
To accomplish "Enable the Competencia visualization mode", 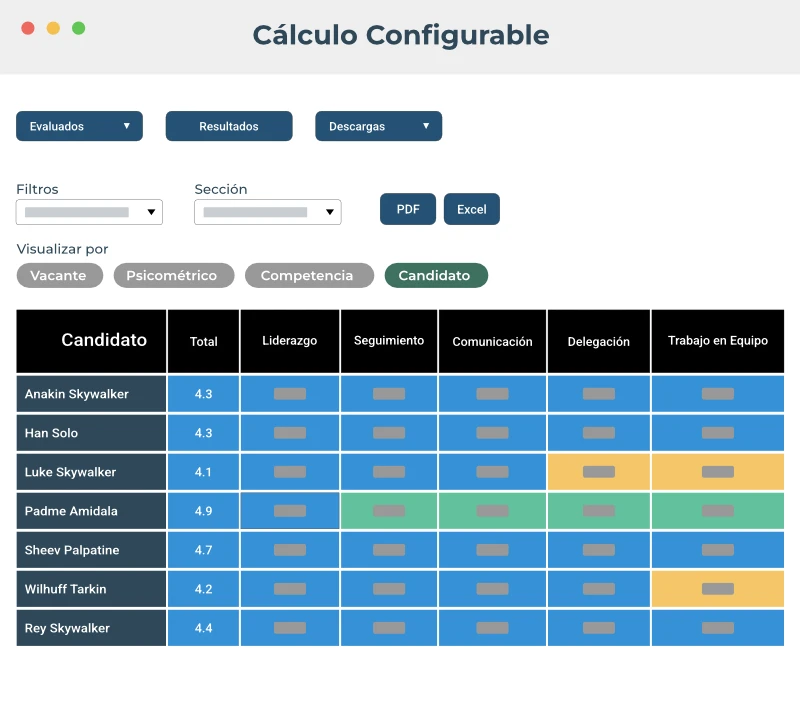I will click(309, 275).
